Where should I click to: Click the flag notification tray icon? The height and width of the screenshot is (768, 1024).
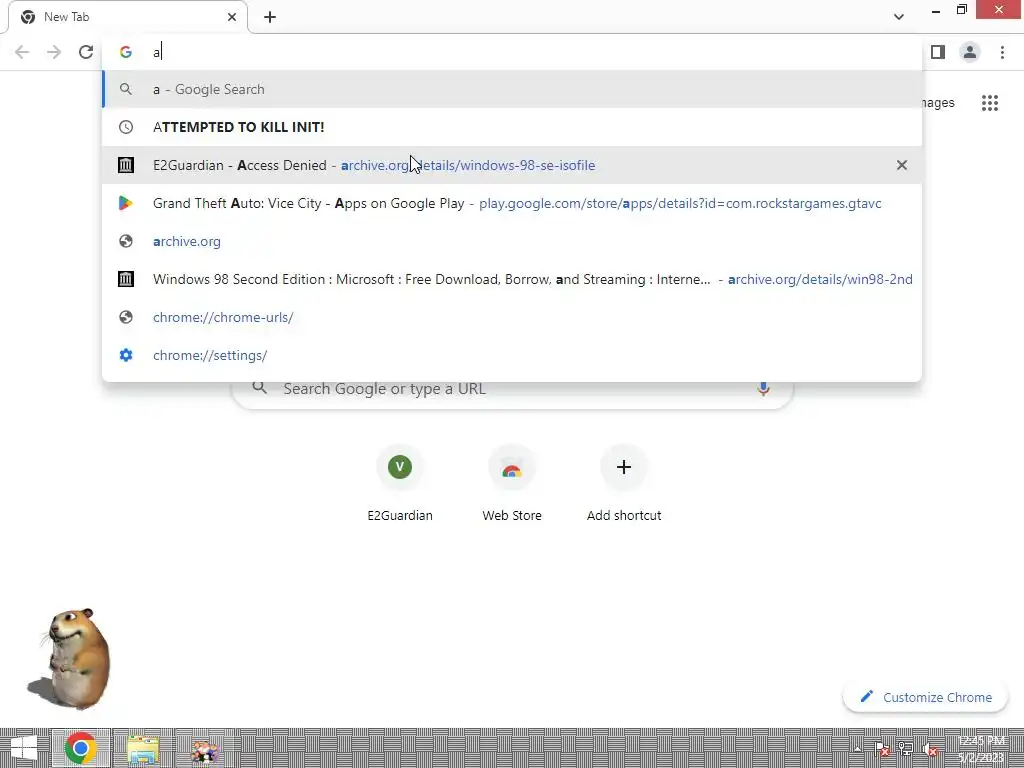click(x=881, y=749)
